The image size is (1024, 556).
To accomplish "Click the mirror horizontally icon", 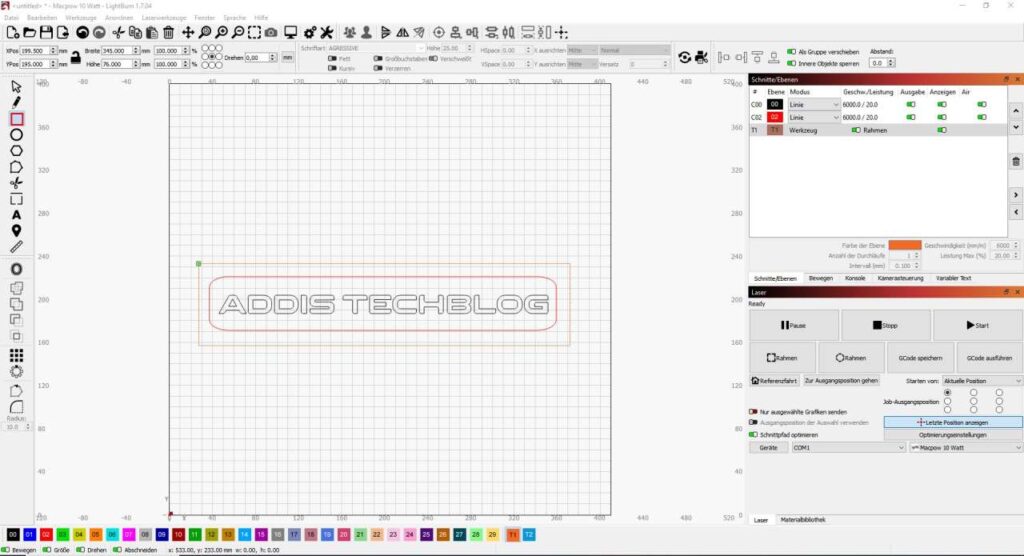I will [403, 32].
